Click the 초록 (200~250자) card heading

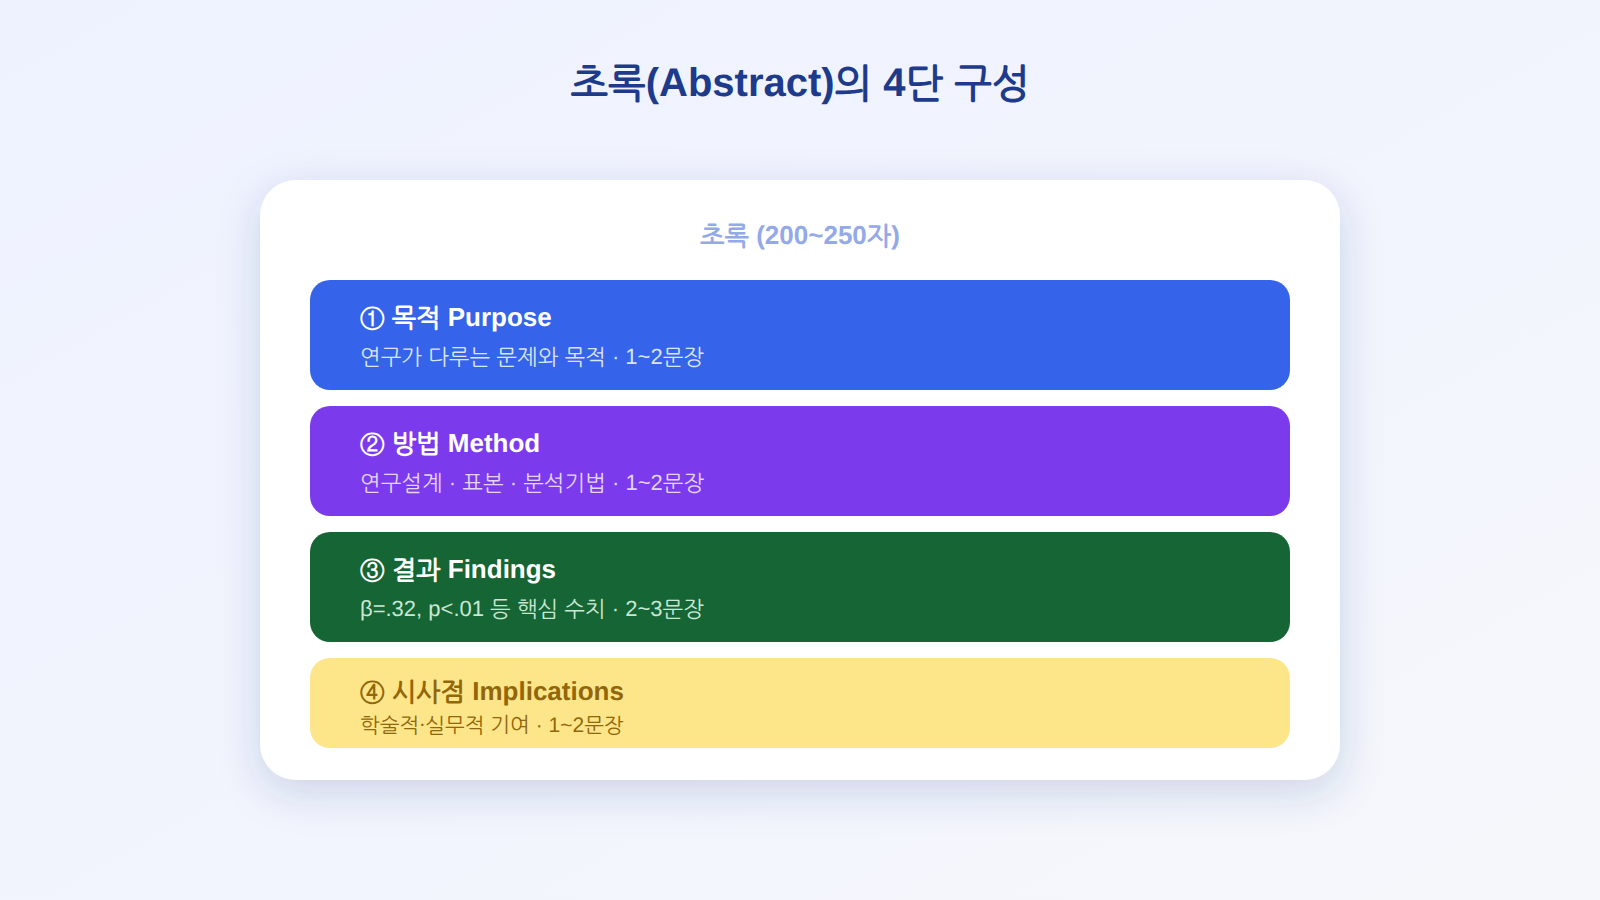[800, 235]
